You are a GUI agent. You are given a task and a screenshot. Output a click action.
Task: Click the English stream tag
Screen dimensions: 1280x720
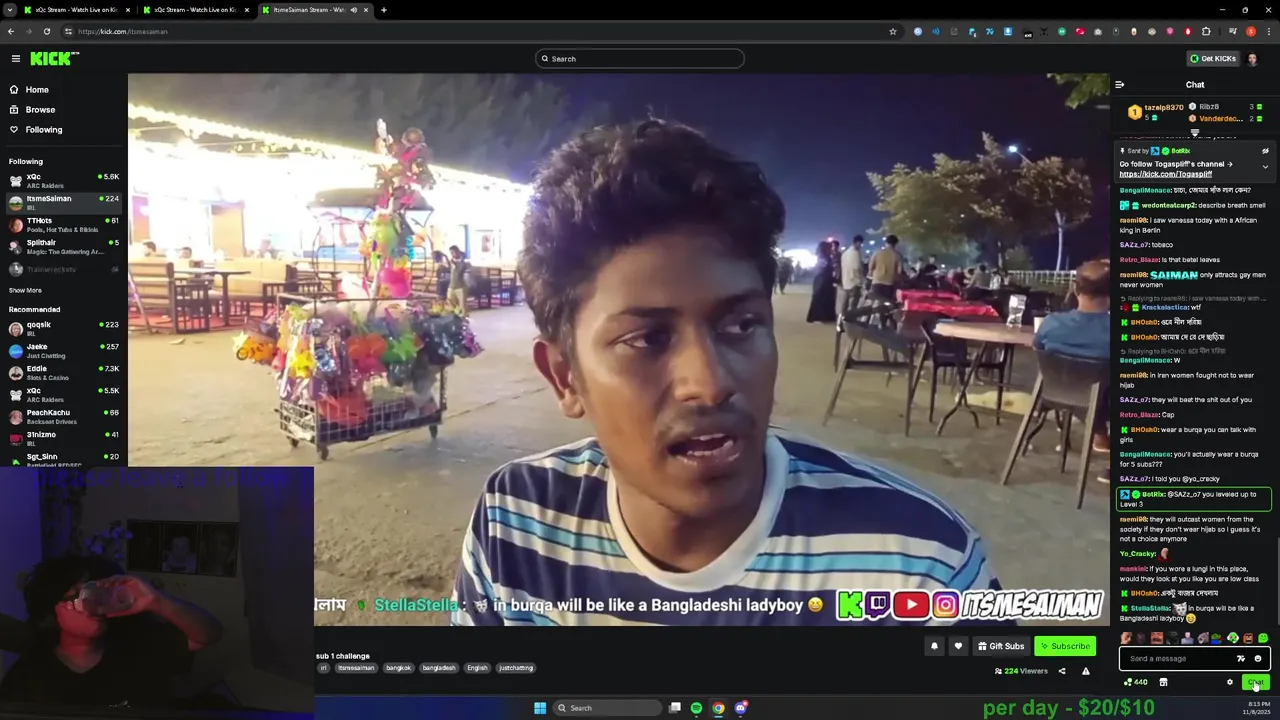477,668
